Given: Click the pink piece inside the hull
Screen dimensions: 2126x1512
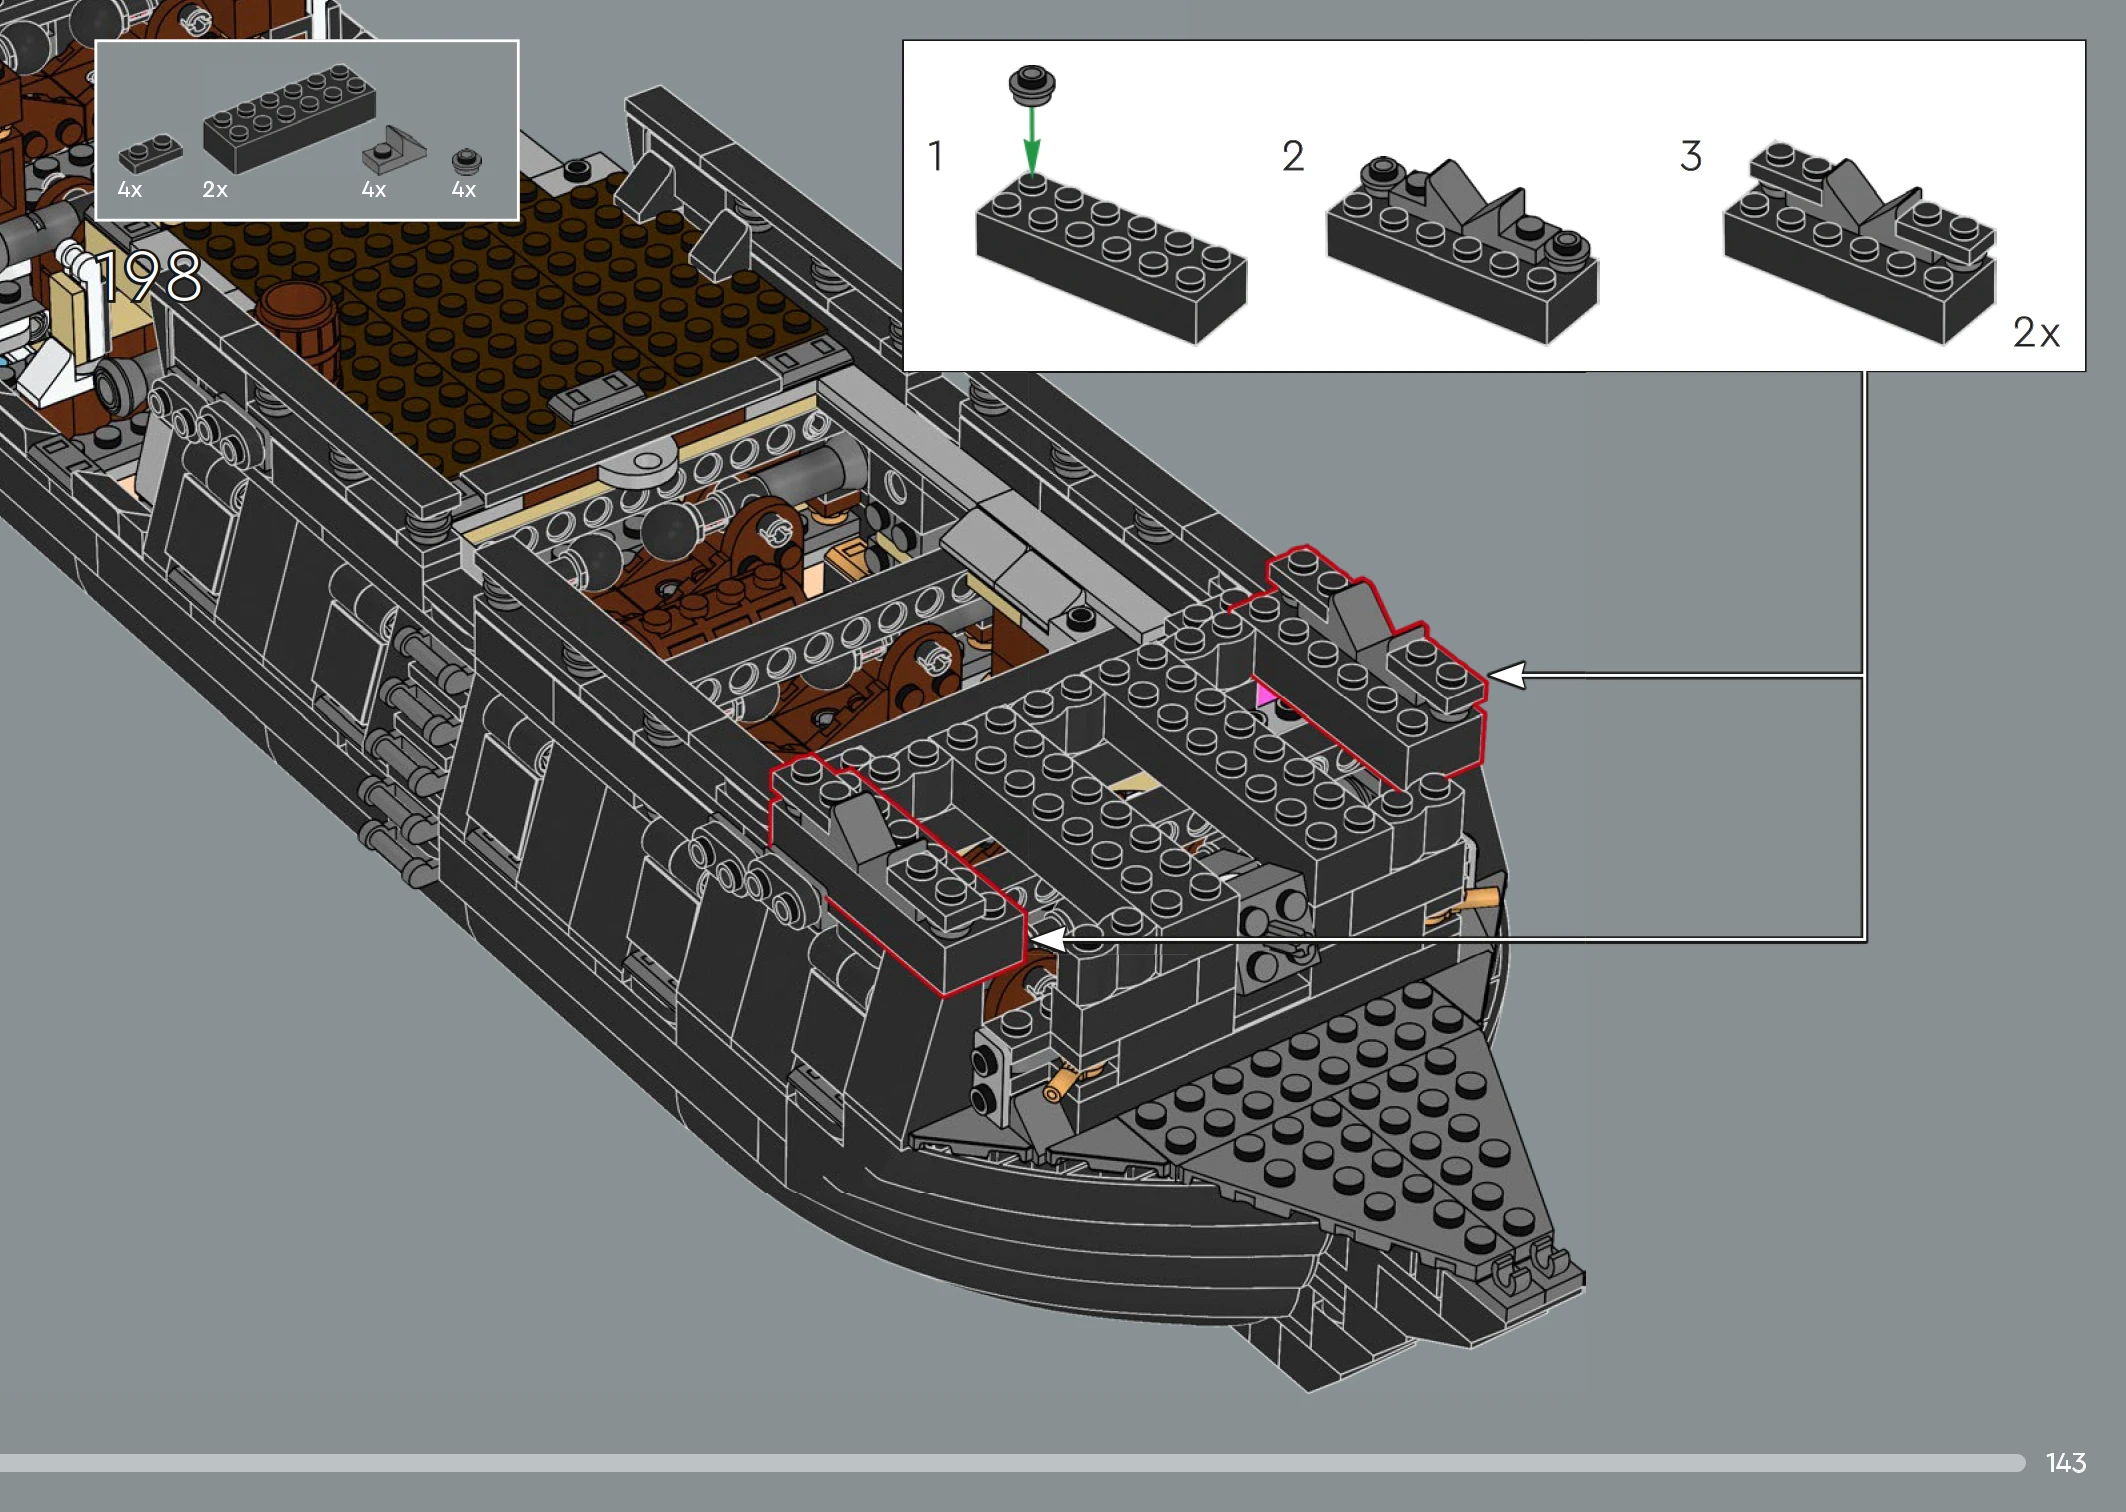Looking at the screenshot, I should coord(1266,694).
